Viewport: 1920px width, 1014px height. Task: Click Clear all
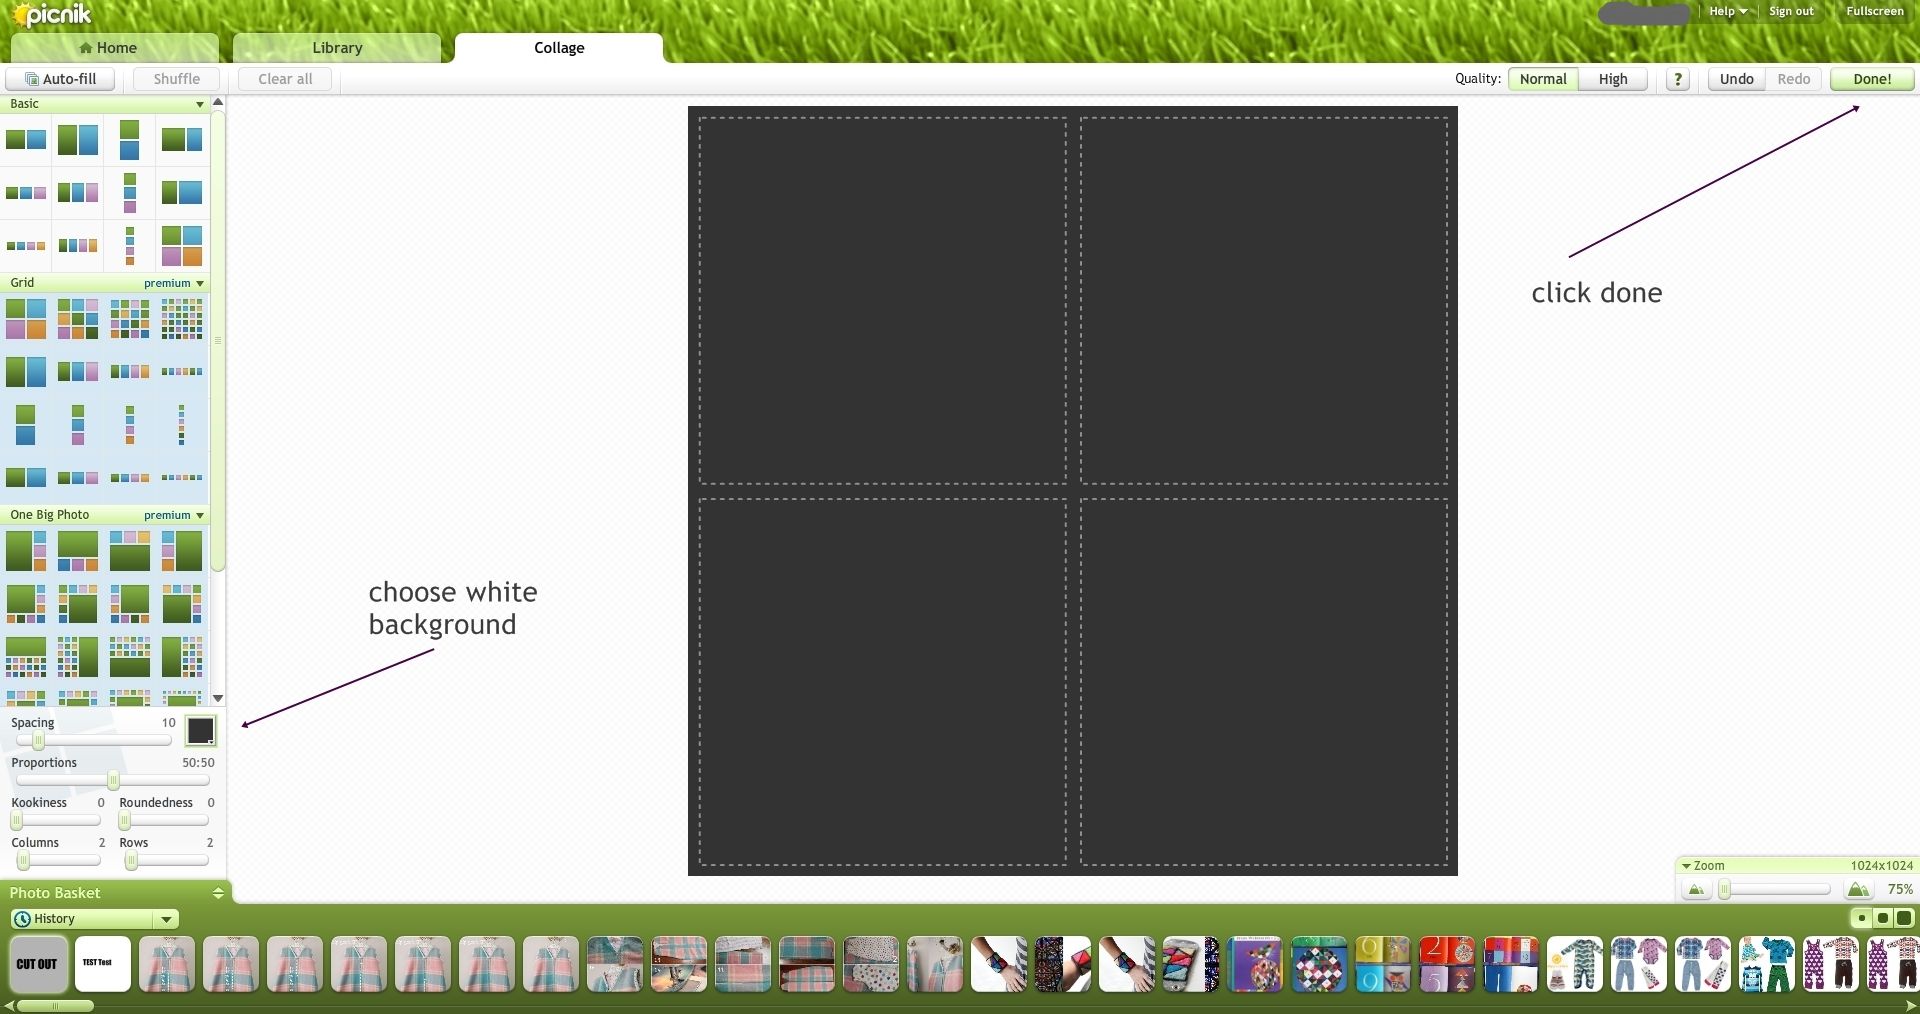coord(285,79)
